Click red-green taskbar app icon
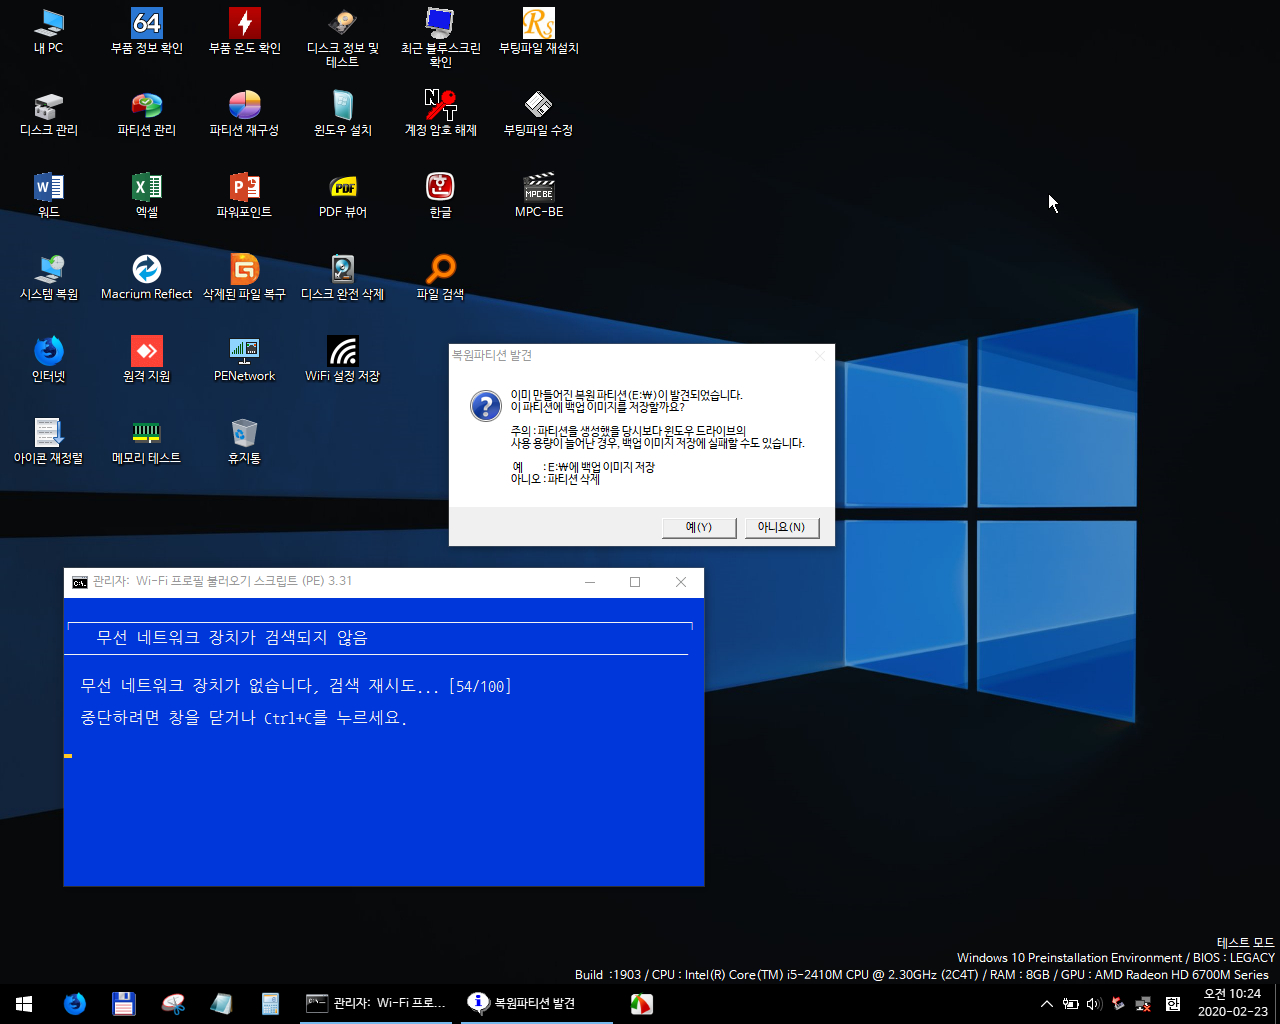This screenshot has height=1024, width=1280. [642, 1004]
